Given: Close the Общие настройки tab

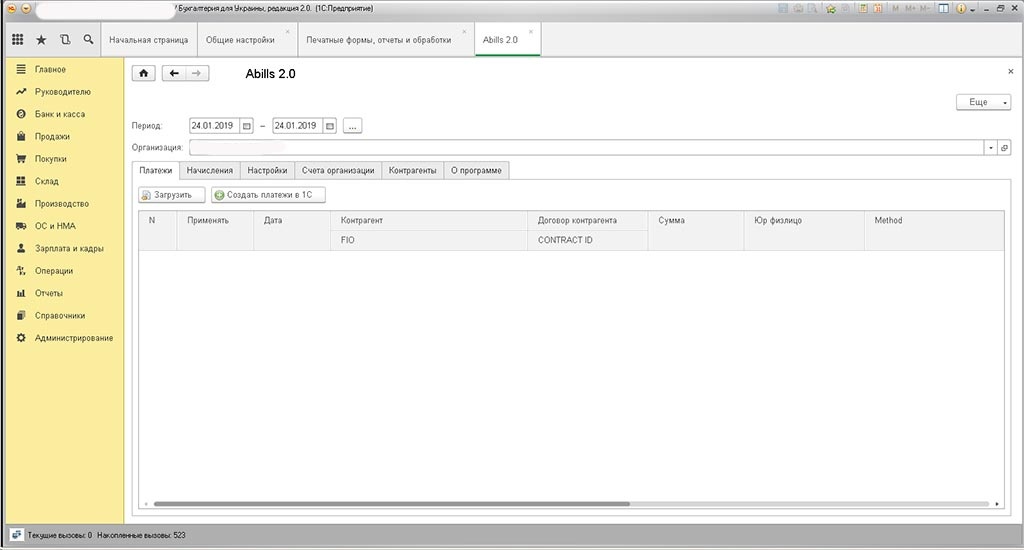Looking at the screenshot, I should pyautogui.click(x=287, y=31).
